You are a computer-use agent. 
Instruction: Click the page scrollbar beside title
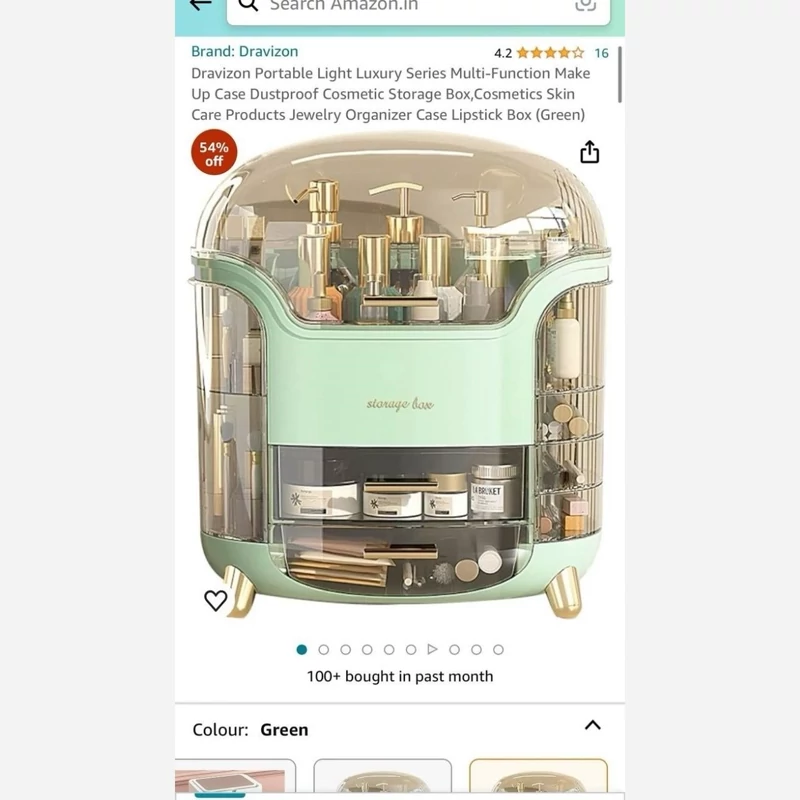620,74
